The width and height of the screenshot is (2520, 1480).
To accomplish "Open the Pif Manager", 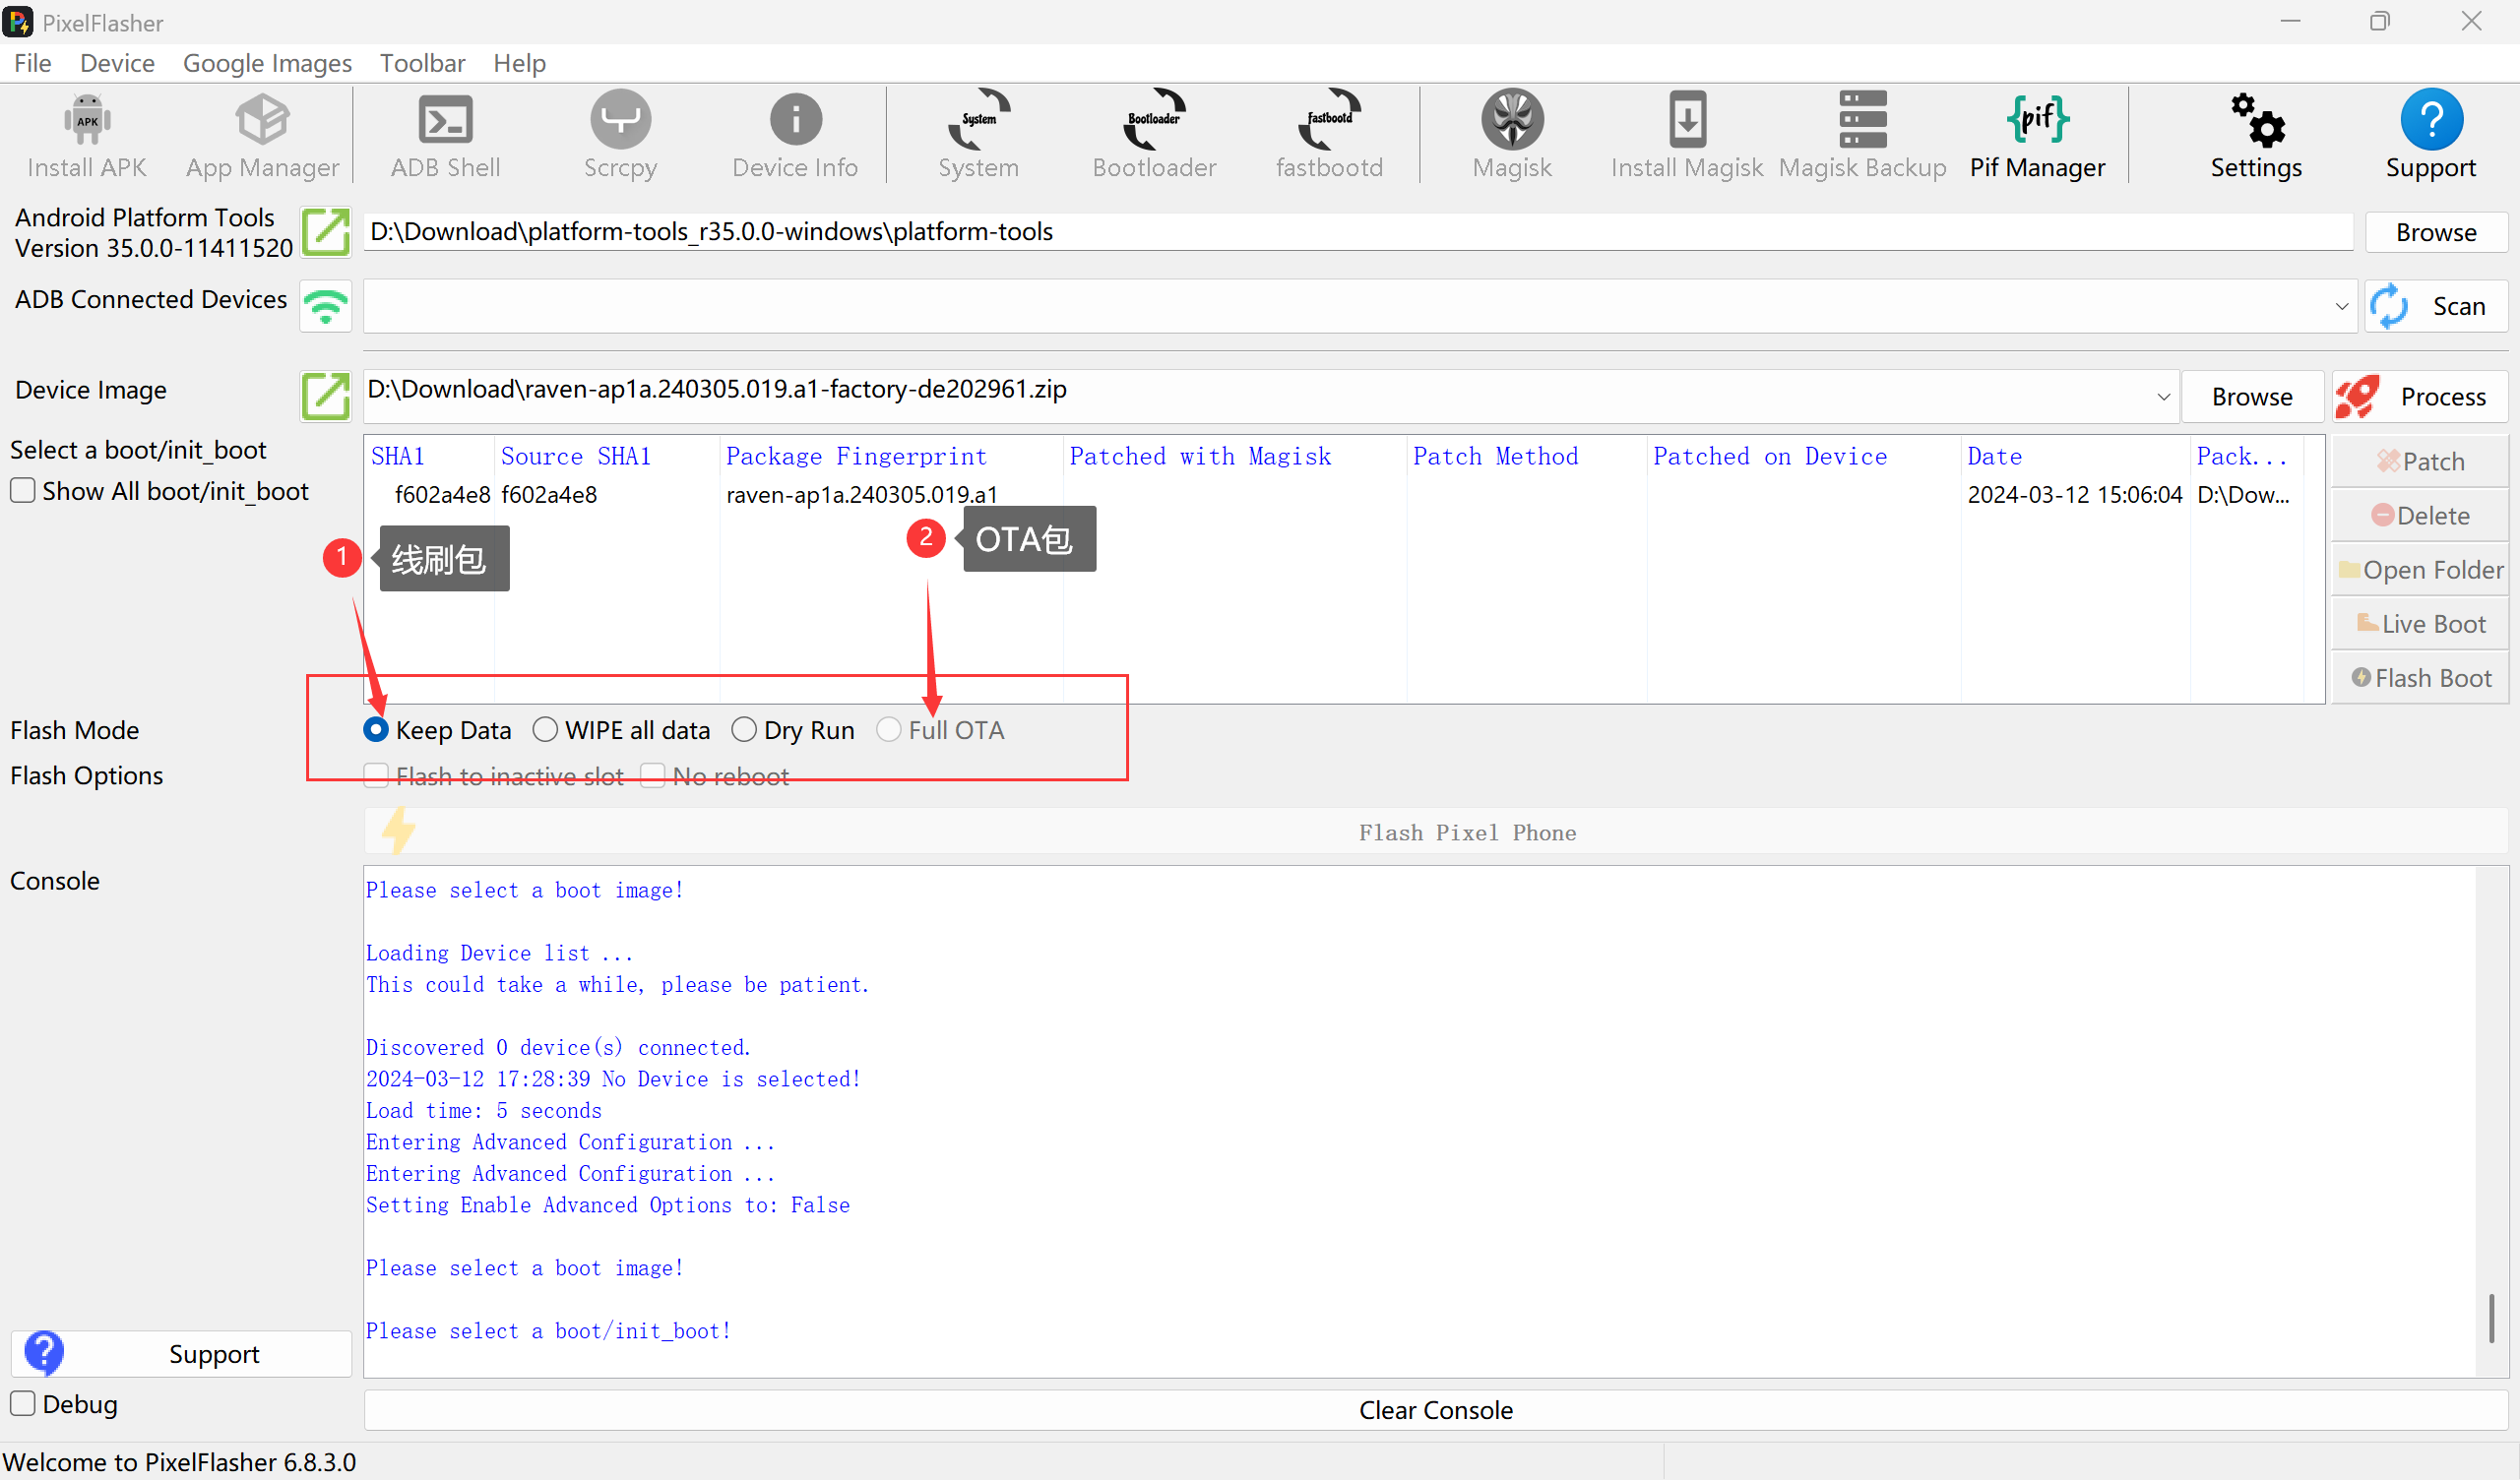I will coord(2037,136).
